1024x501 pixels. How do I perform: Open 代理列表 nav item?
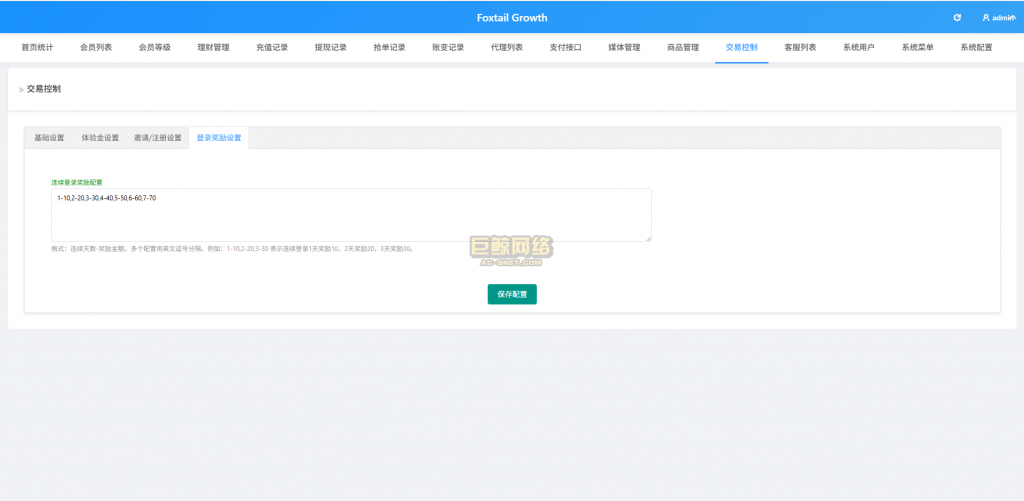click(x=507, y=48)
